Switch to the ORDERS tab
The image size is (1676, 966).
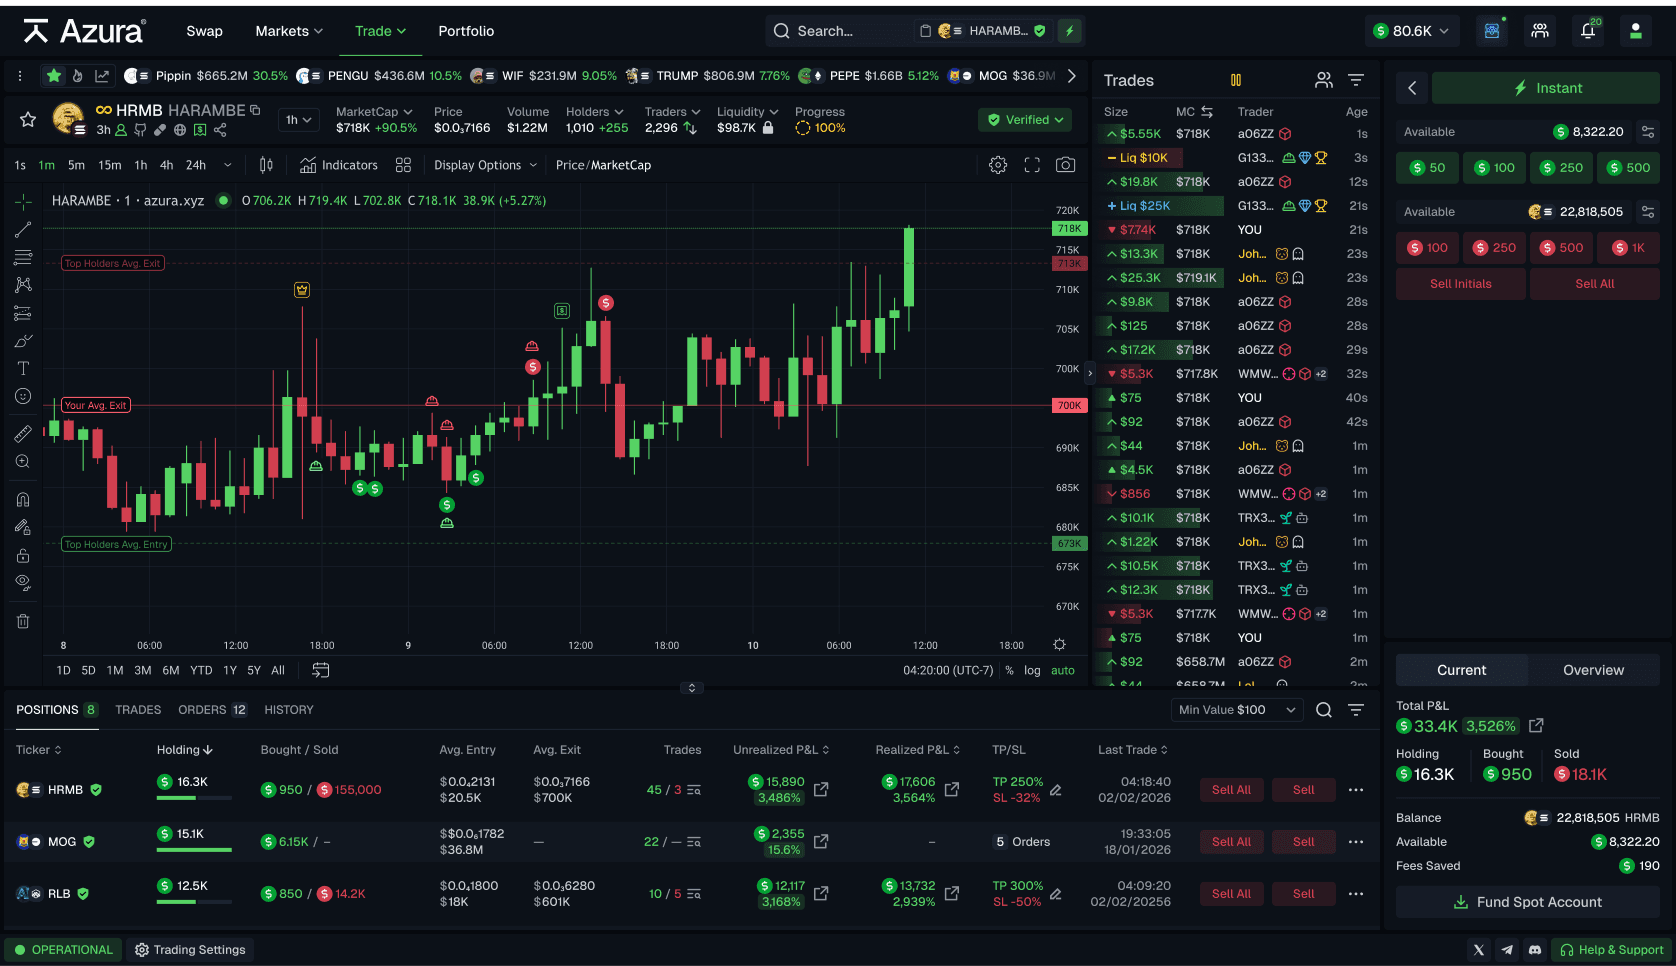coord(212,710)
